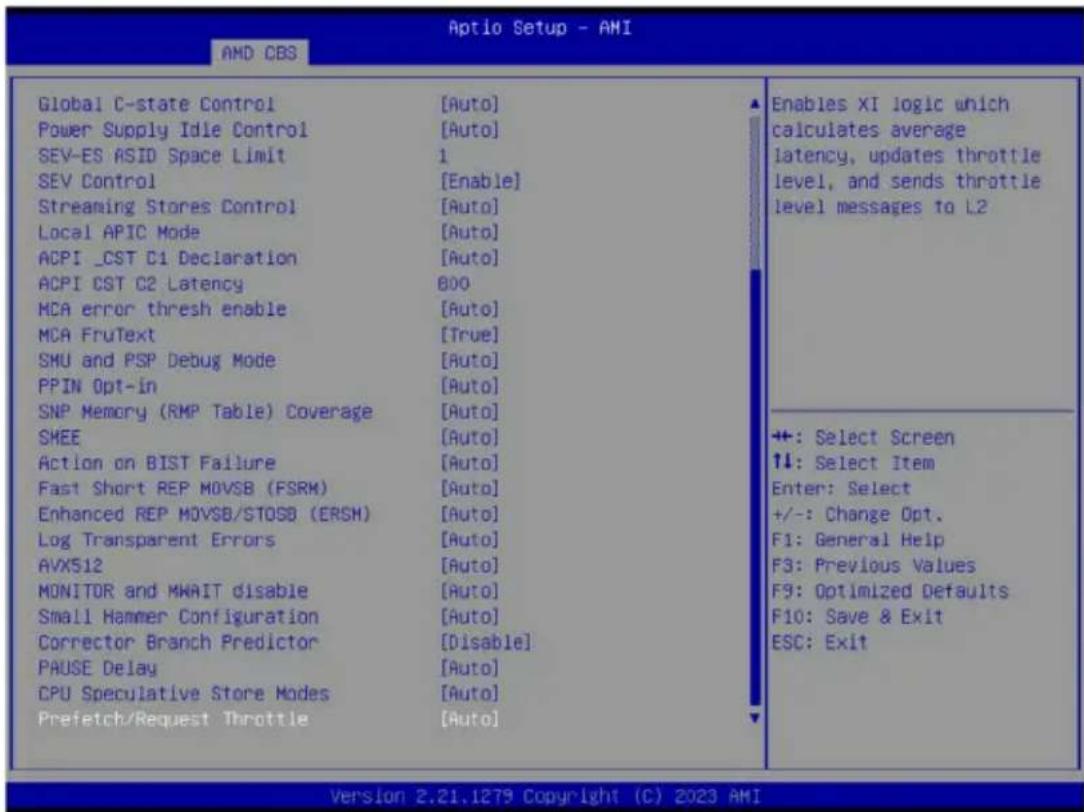Open SMU and PSP Debug Mode [Auto] value
The height and width of the screenshot is (812, 1084).
pyautogui.click(x=469, y=360)
